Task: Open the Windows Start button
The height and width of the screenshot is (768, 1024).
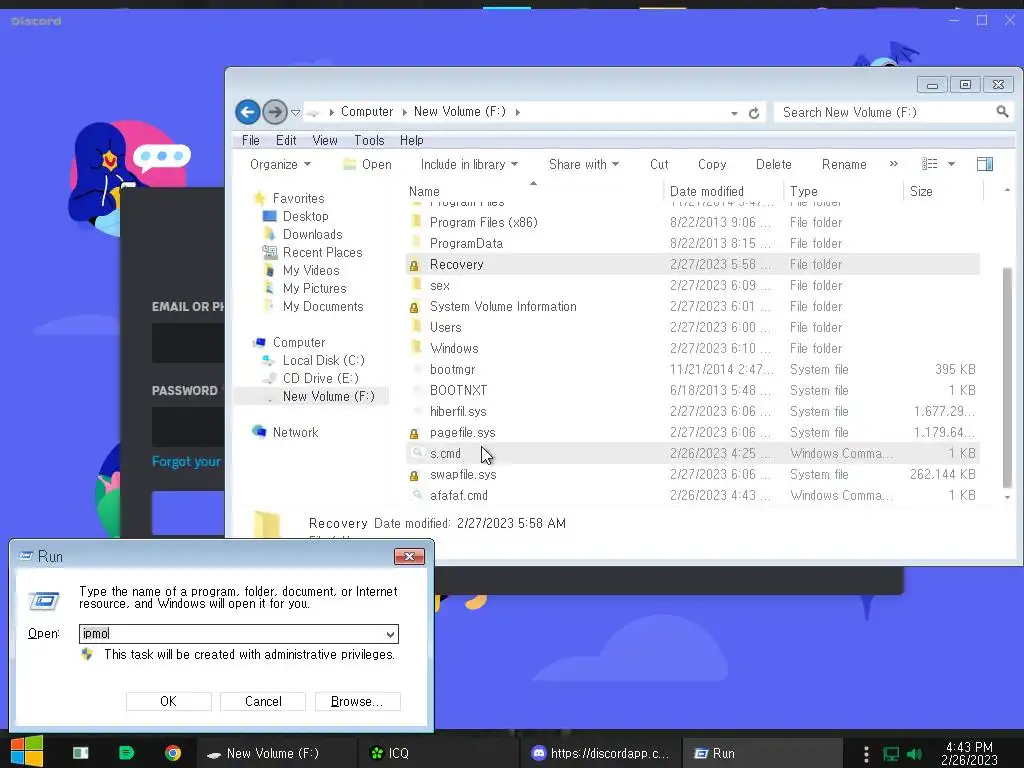Action: 27,752
